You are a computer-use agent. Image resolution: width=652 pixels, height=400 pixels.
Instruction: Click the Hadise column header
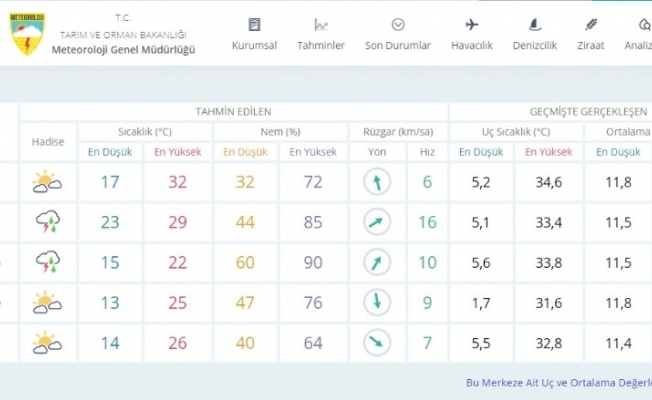47,141
